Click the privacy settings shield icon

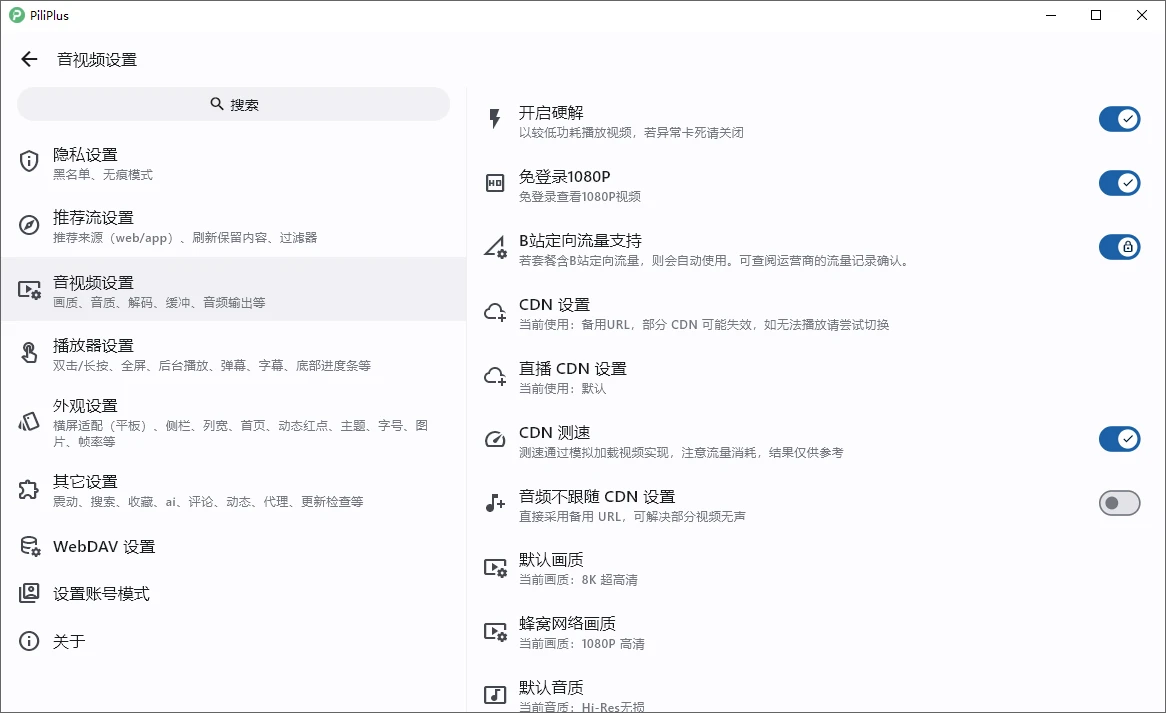pyautogui.click(x=27, y=163)
